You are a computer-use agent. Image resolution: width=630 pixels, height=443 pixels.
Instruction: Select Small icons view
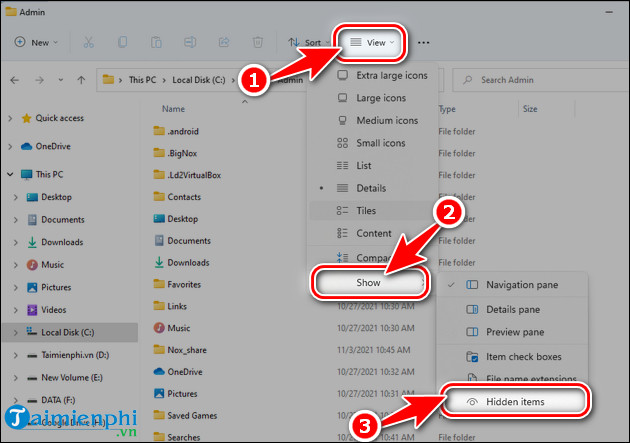pyautogui.click(x=371, y=143)
